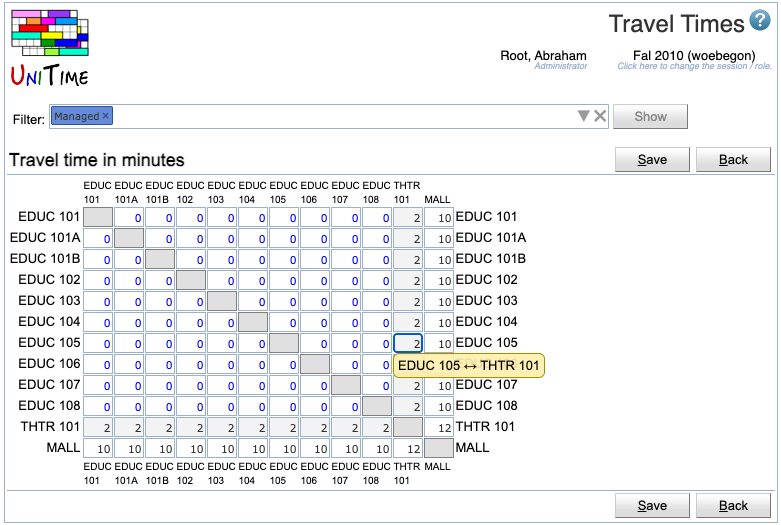
Task: Select the EDUC 108 to MALL cell
Action: pyautogui.click(x=439, y=406)
